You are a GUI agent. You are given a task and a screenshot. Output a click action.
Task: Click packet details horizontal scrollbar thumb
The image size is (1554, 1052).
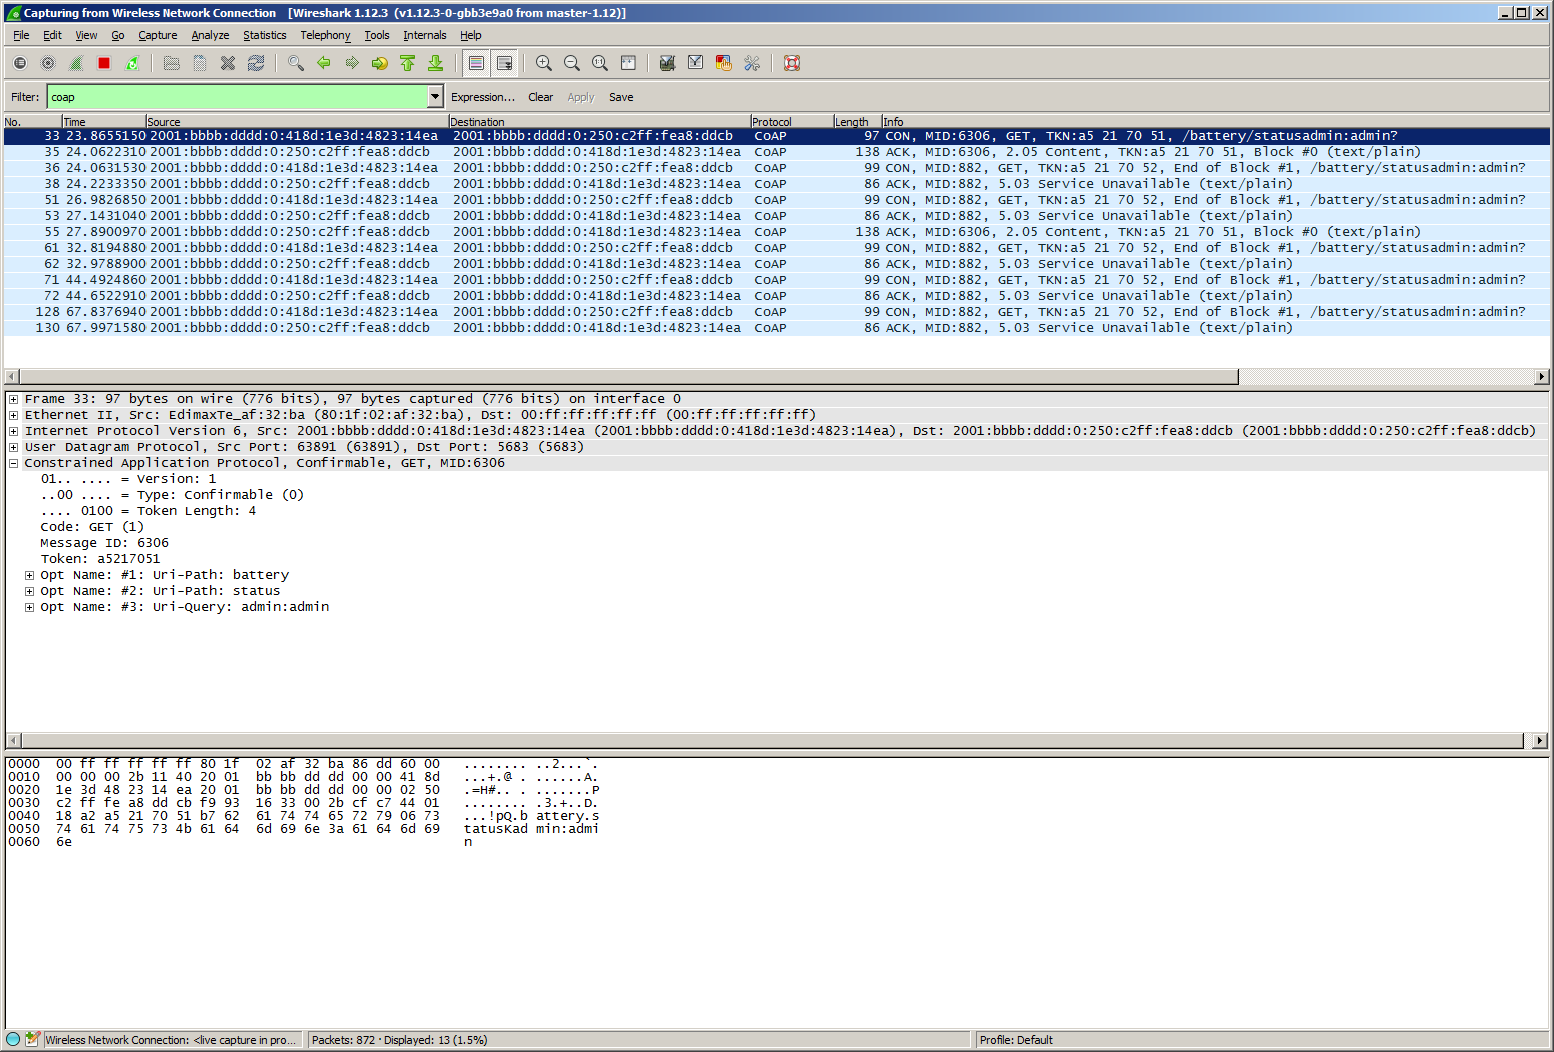772,741
